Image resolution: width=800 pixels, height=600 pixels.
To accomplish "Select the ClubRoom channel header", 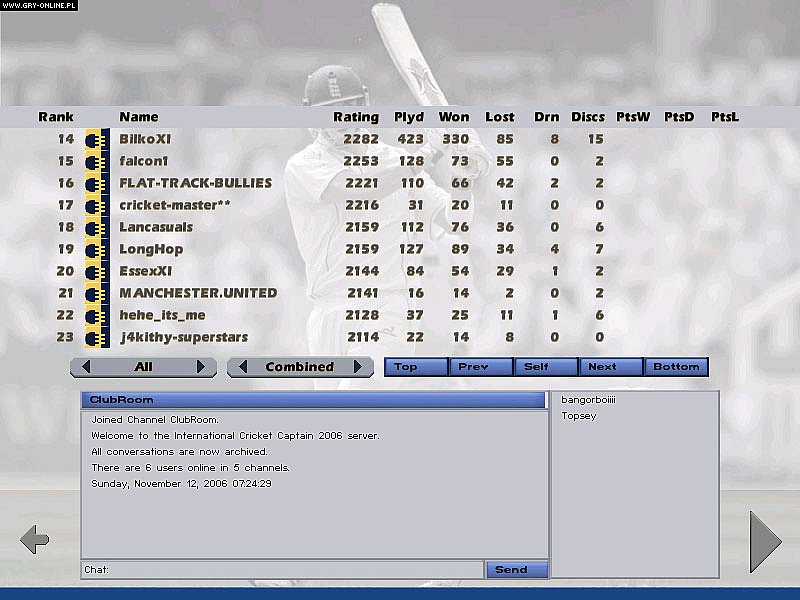I will click(x=310, y=400).
